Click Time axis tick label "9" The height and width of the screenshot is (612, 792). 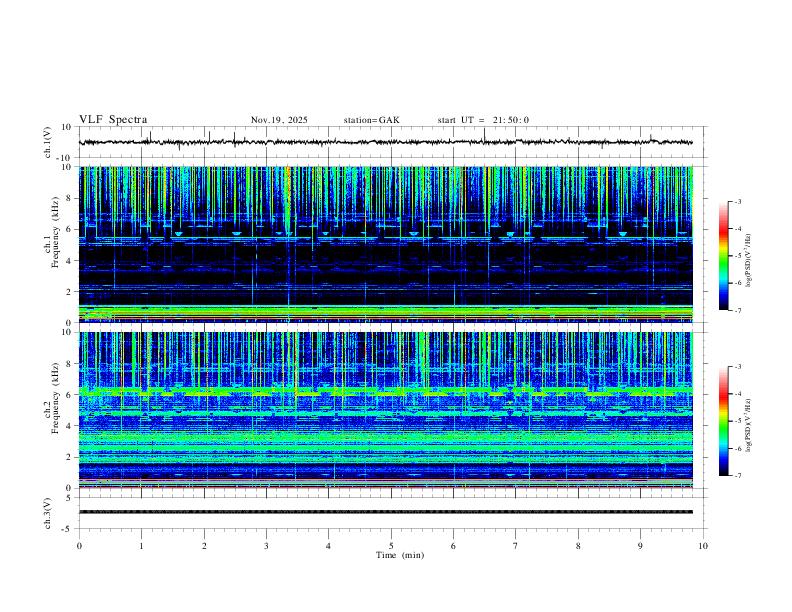pyautogui.click(x=640, y=546)
